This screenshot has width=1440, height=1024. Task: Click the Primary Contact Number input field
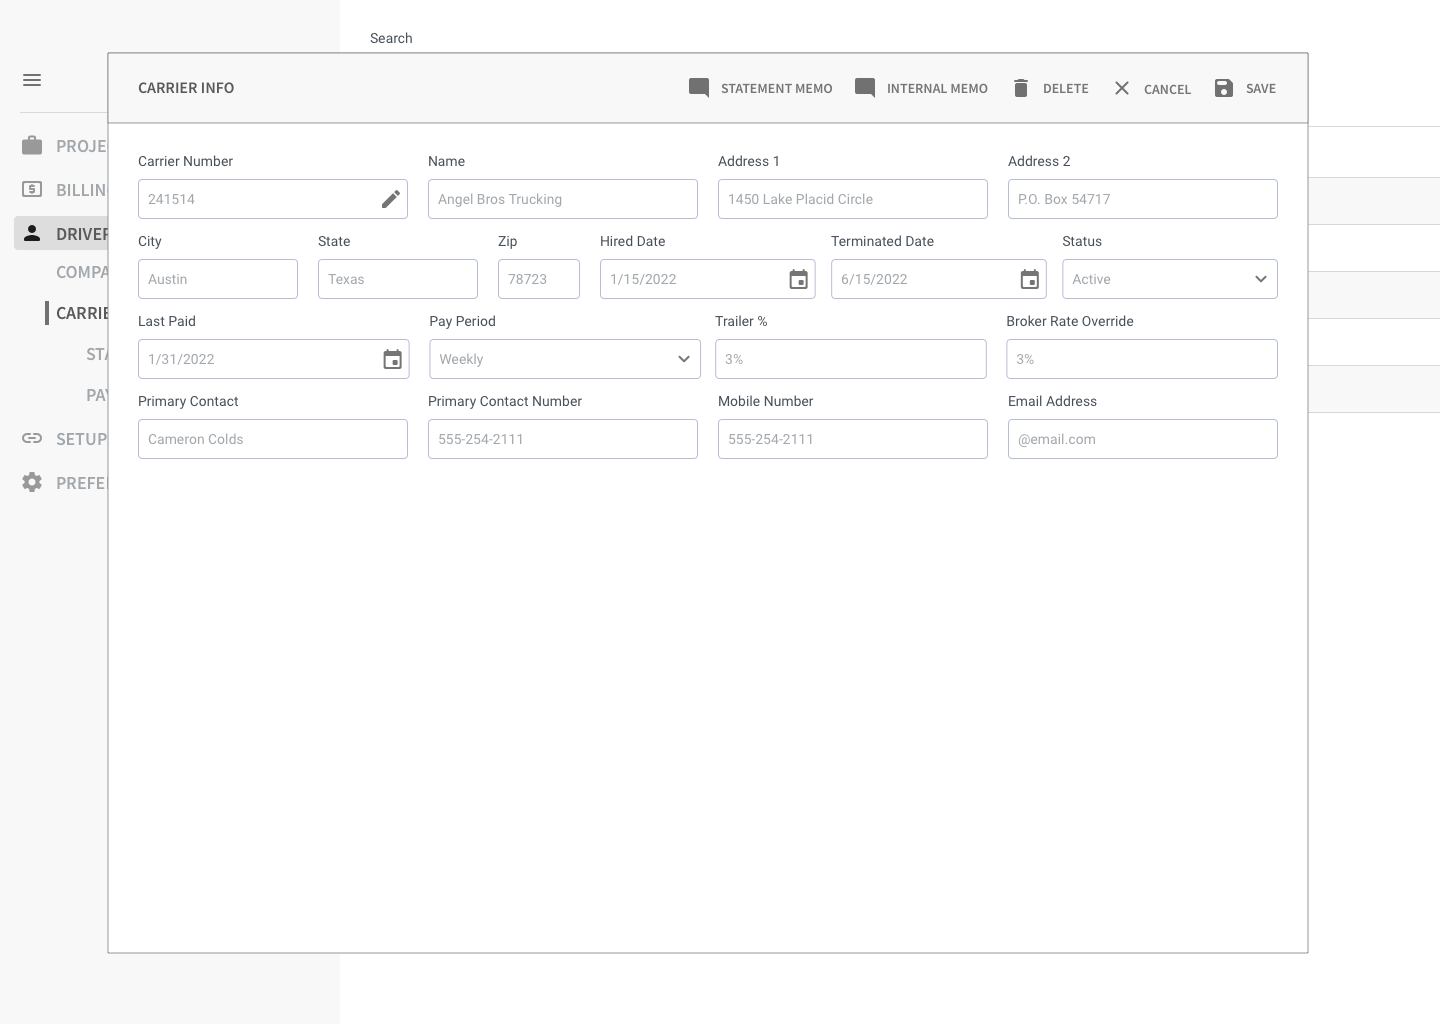(563, 439)
